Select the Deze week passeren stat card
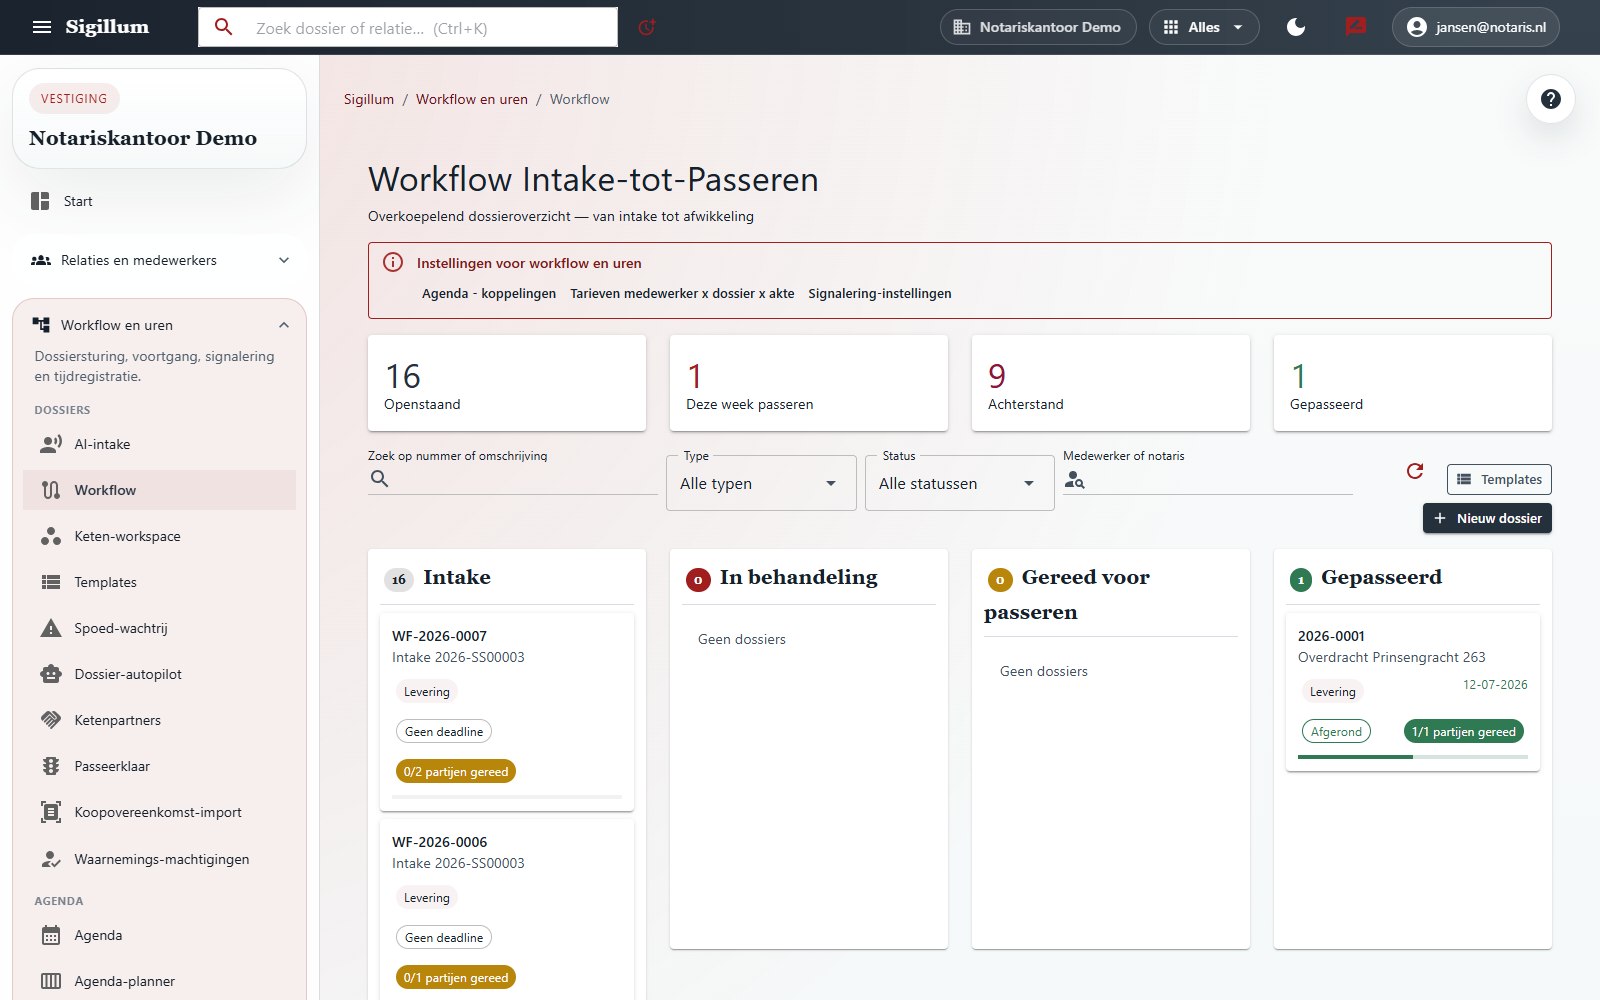The height and width of the screenshot is (1000, 1600). coord(809,383)
